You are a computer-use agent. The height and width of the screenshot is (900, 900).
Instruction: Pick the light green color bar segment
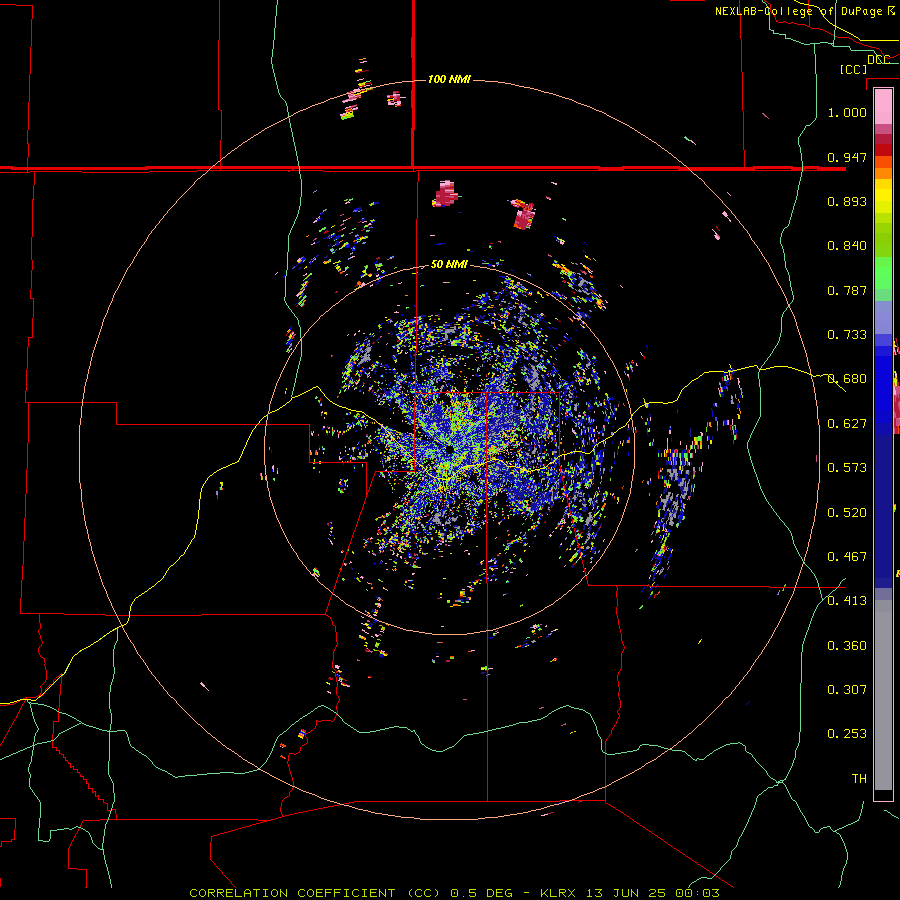pos(883,273)
